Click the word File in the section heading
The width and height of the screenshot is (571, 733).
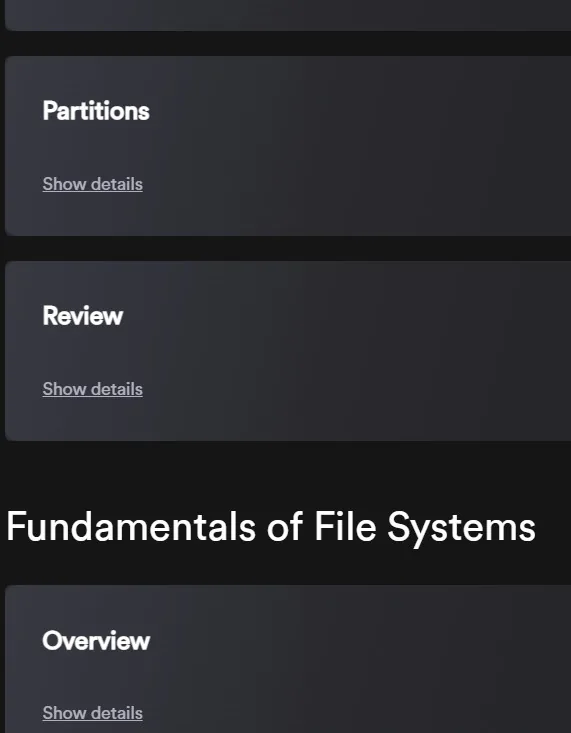click(x=345, y=526)
